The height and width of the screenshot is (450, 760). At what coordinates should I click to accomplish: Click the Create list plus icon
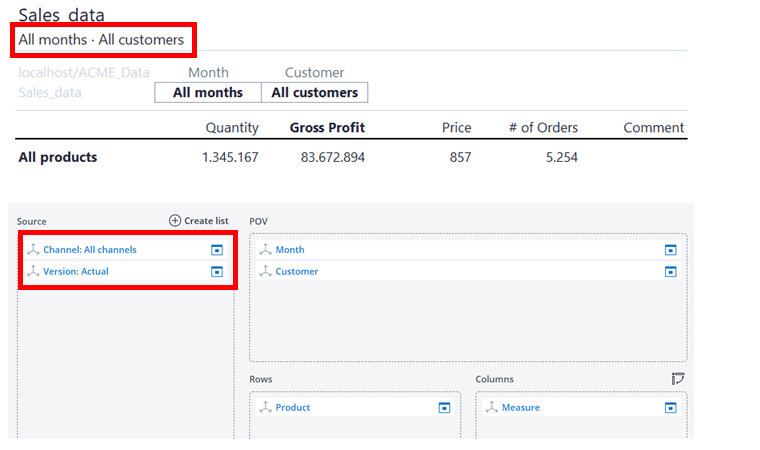(175, 221)
